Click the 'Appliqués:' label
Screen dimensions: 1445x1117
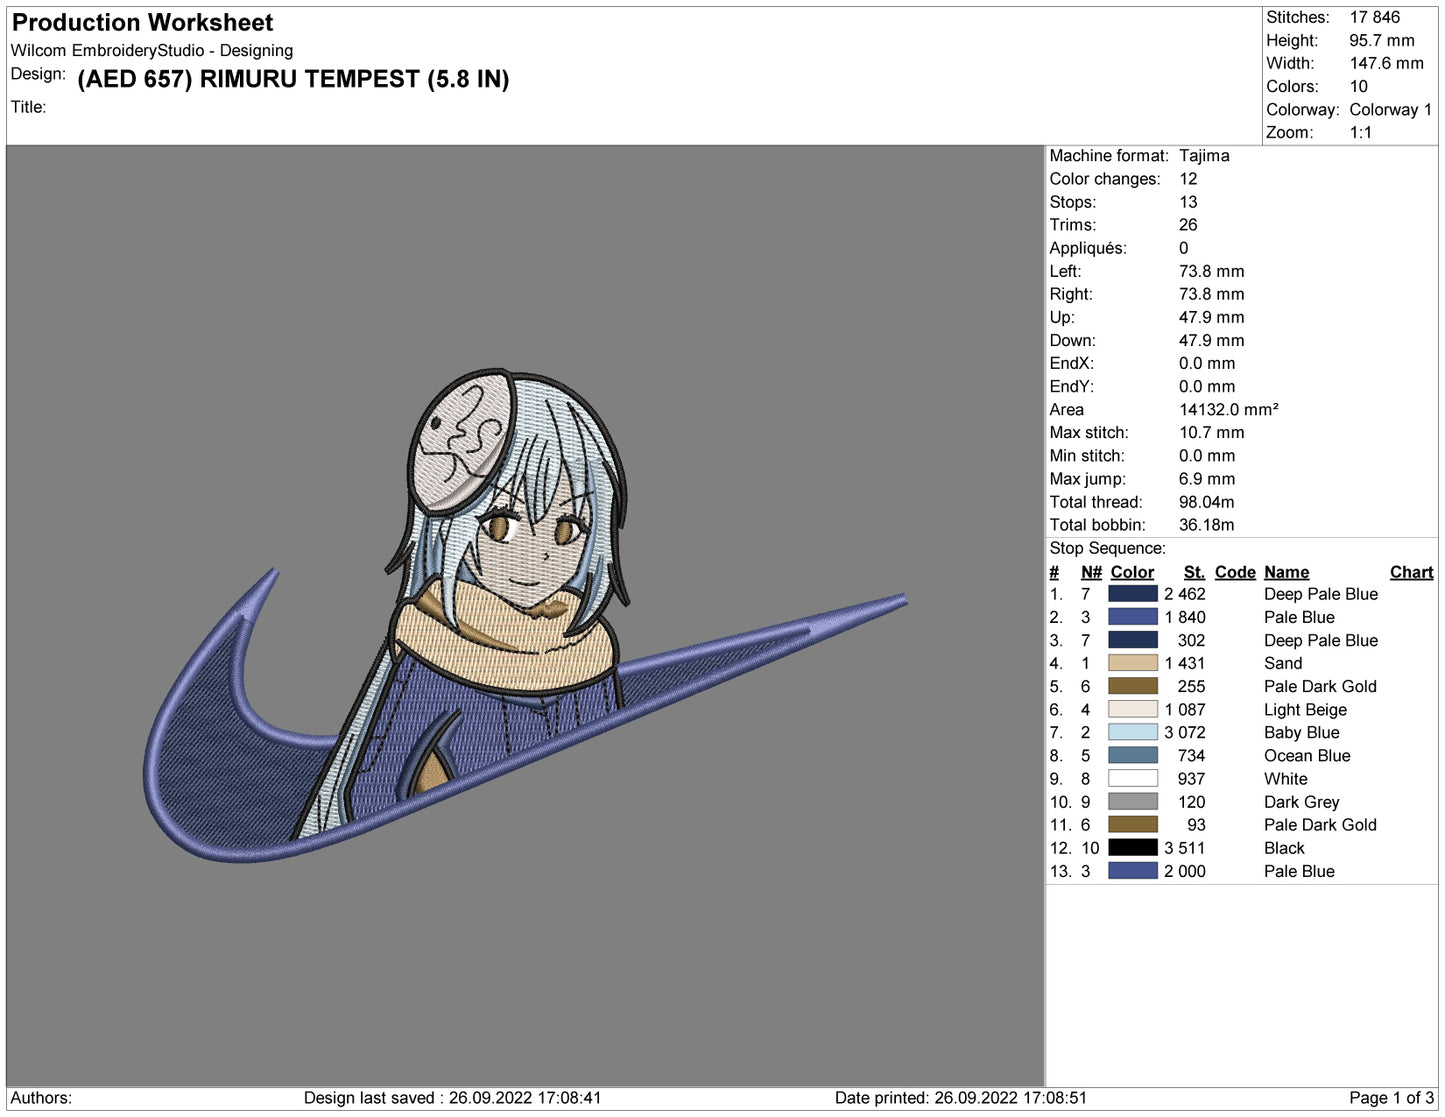1088,247
